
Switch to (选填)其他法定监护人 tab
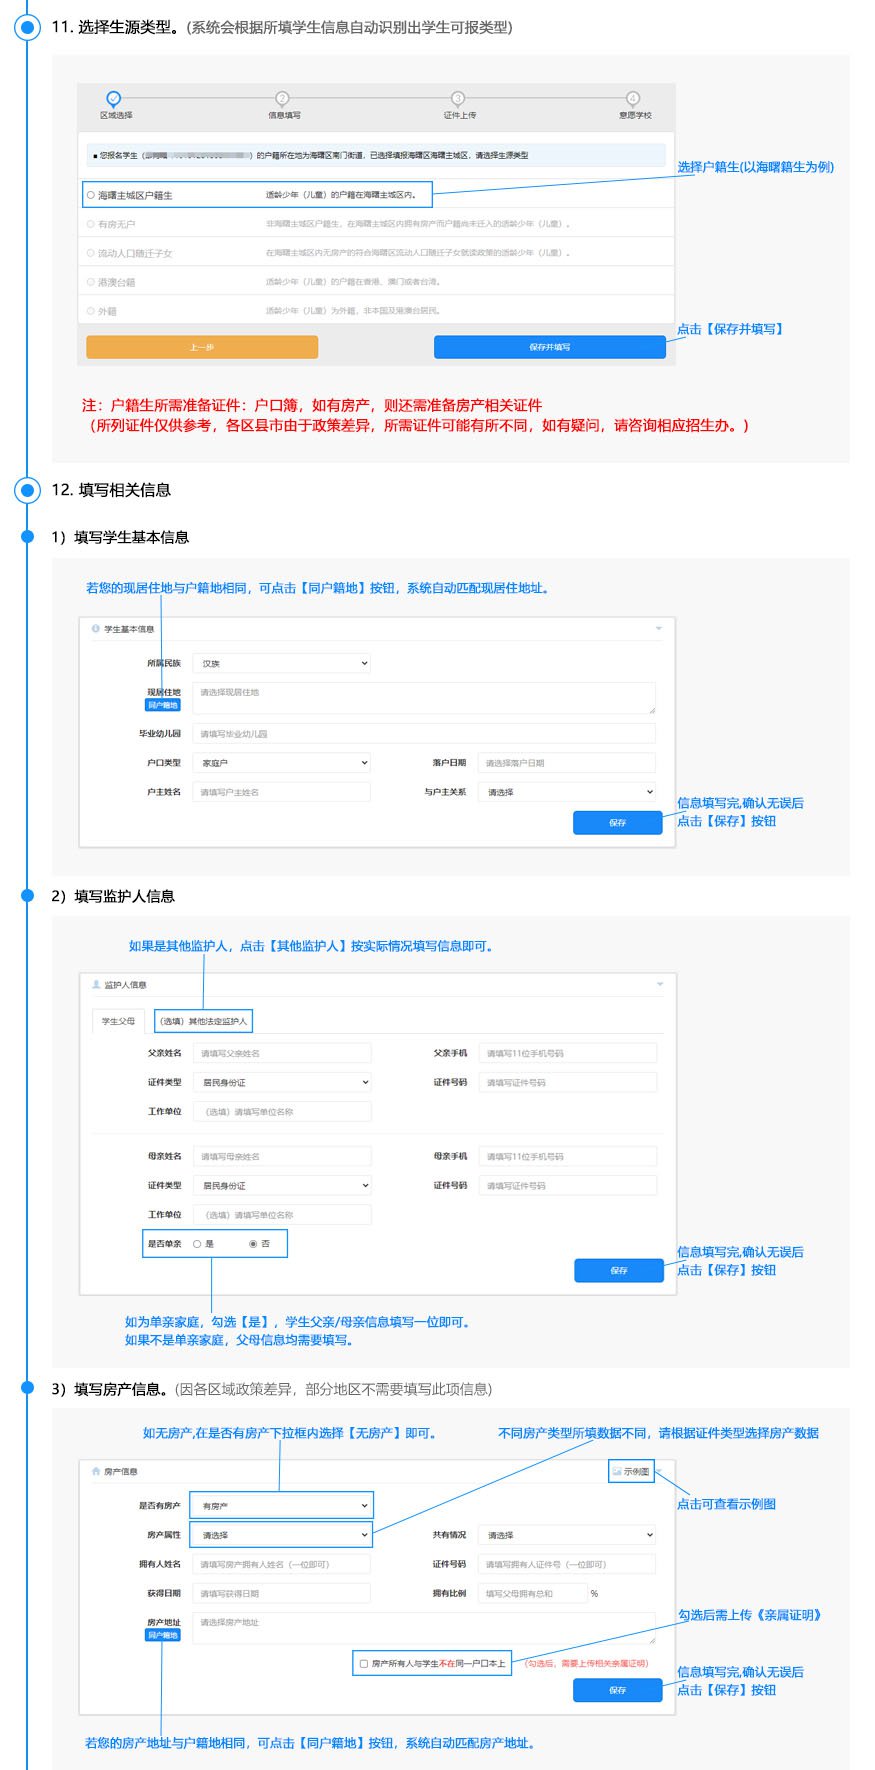click(203, 1021)
